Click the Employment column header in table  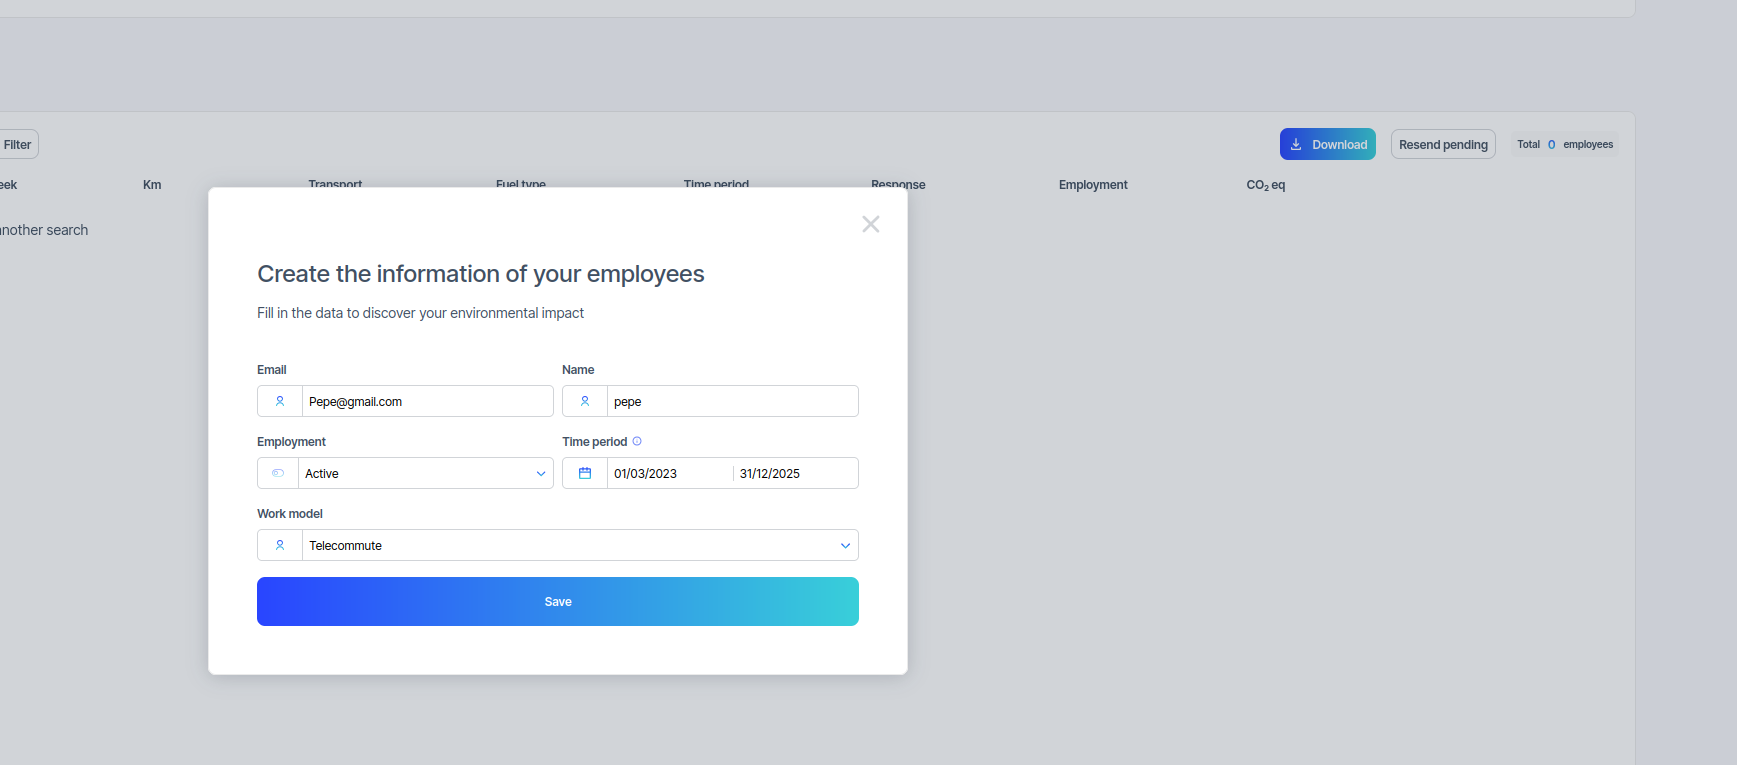pos(1093,185)
